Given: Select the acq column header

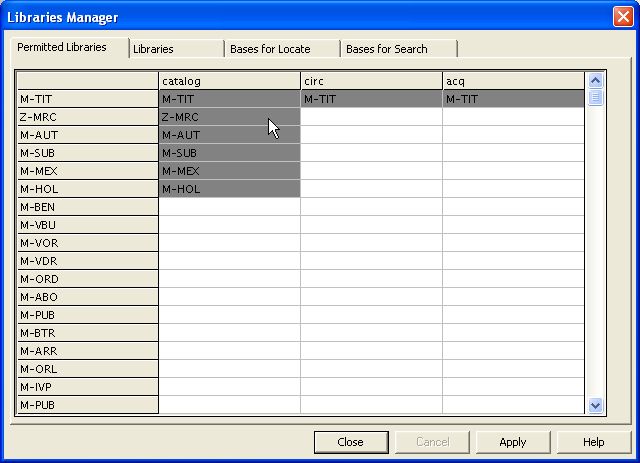Looking at the screenshot, I should pos(513,81).
